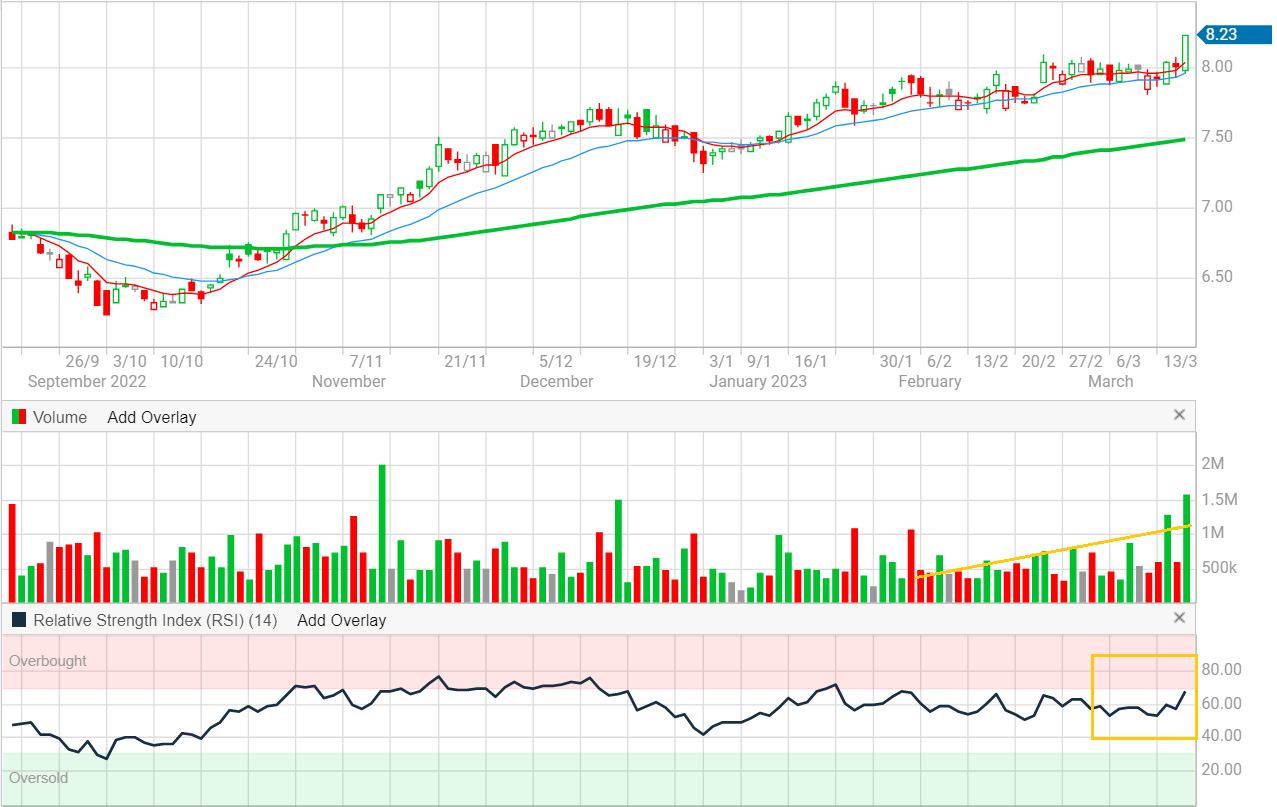Click Add Overlay in the Volume panel
The width and height of the screenshot is (1277, 807).
coord(151,417)
